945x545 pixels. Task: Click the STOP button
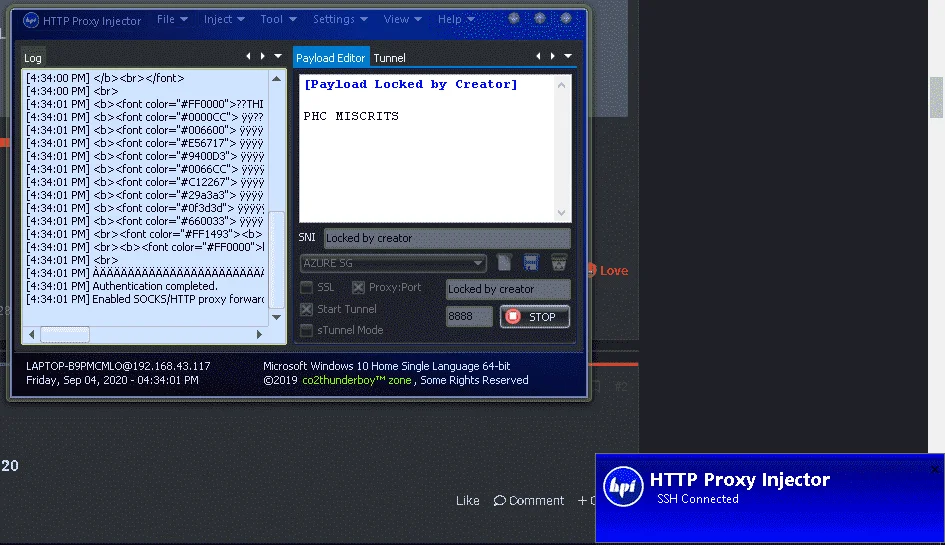[x=535, y=317]
